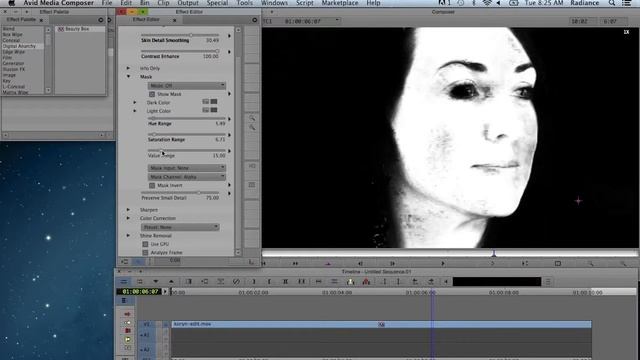
Task: Open the Marketplace menu
Action: (x=340, y=3)
